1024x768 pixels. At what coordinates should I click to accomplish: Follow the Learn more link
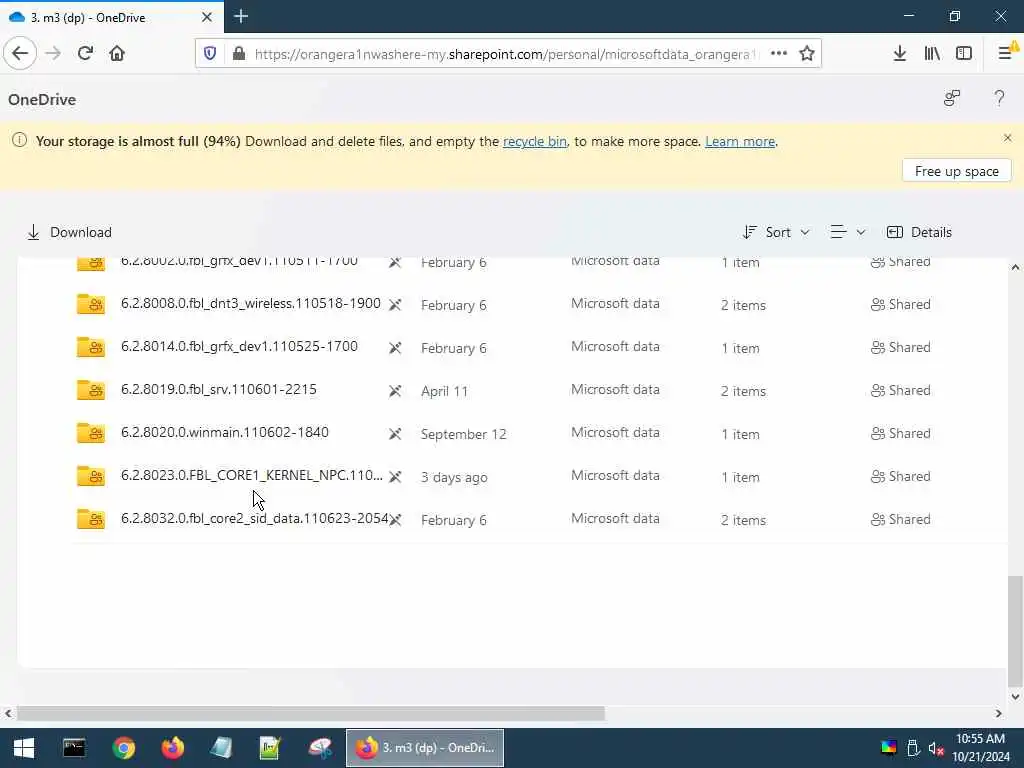(741, 141)
